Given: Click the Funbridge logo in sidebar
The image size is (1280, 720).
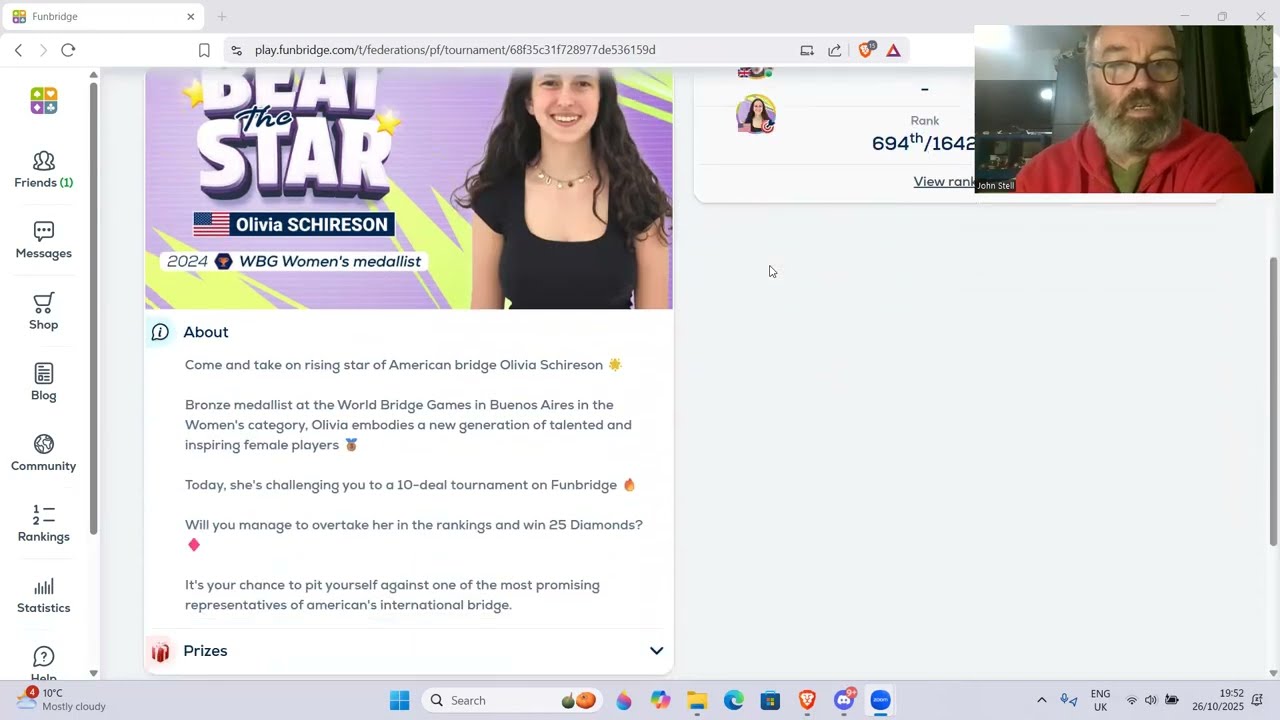Looking at the screenshot, I should [x=44, y=101].
